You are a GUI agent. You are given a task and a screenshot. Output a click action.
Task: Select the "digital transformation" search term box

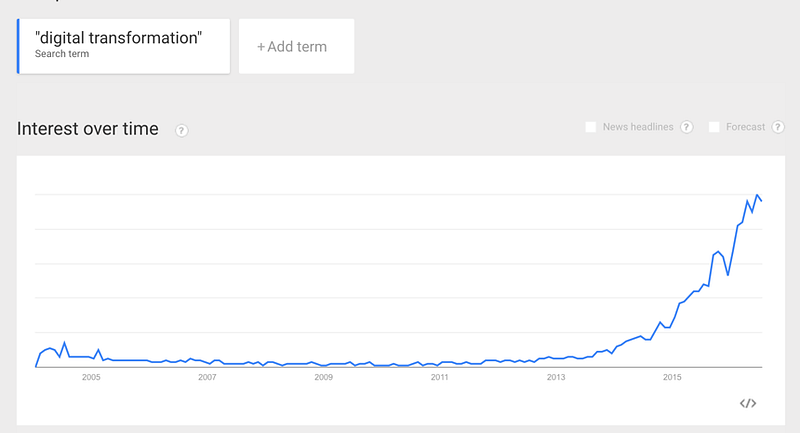click(x=123, y=46)
